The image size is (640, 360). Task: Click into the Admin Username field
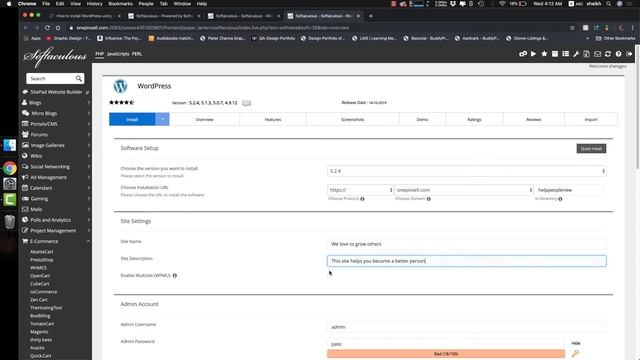[x=467, y=327]
